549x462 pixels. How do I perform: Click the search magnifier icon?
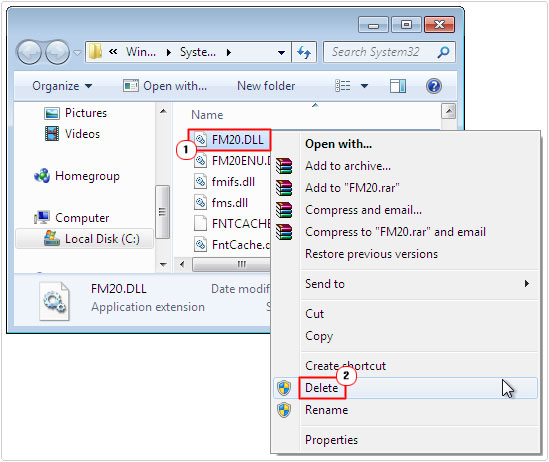443,52
